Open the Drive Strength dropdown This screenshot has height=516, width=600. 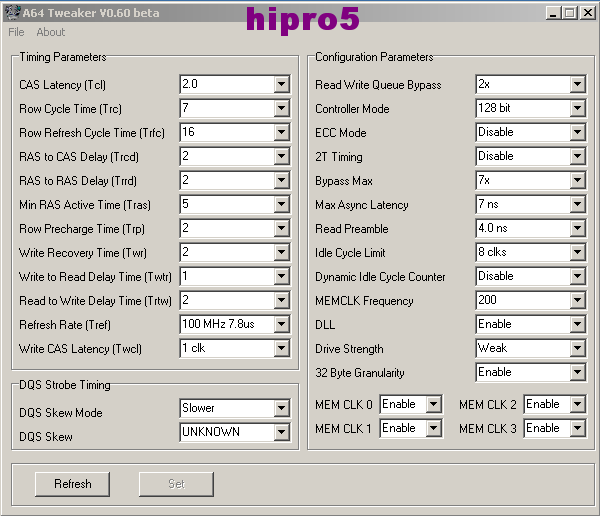pos(577,348)
